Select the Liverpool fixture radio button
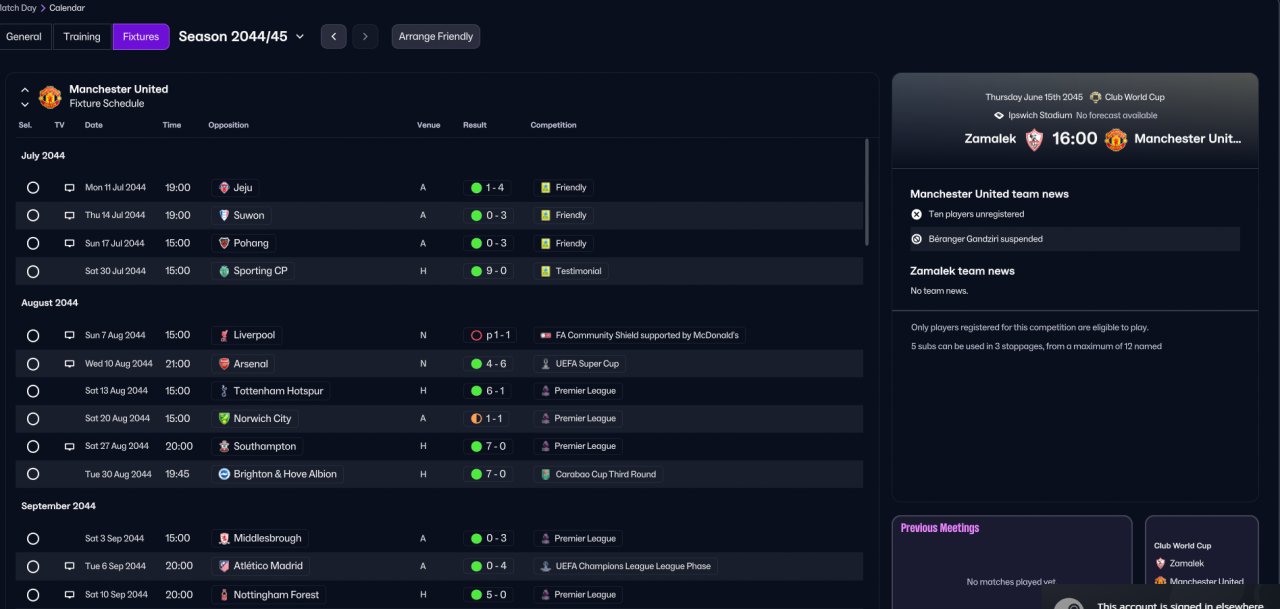1280x609 pixels. coord(33,336)
